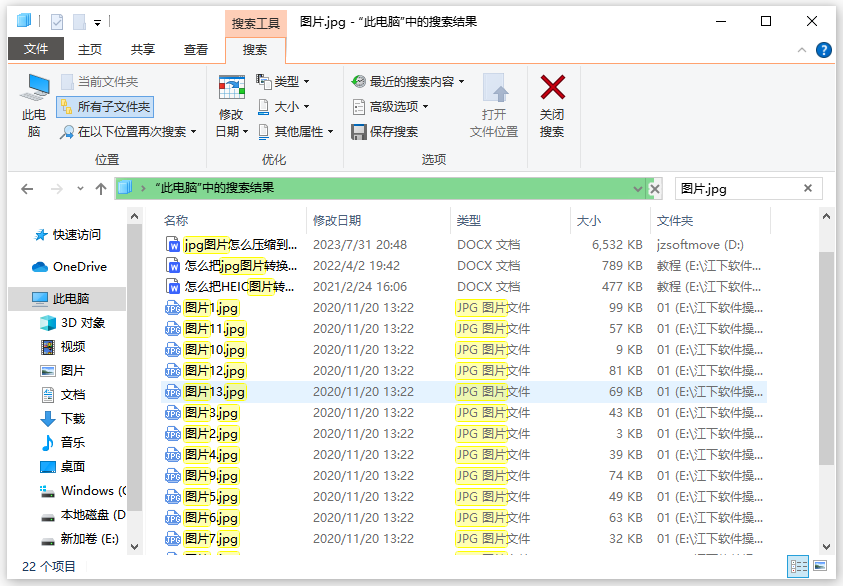The height and width of the screenshot is (586, 843).
Task: Toggle 所有子文件夹 search option
Action: pos(105,106)
